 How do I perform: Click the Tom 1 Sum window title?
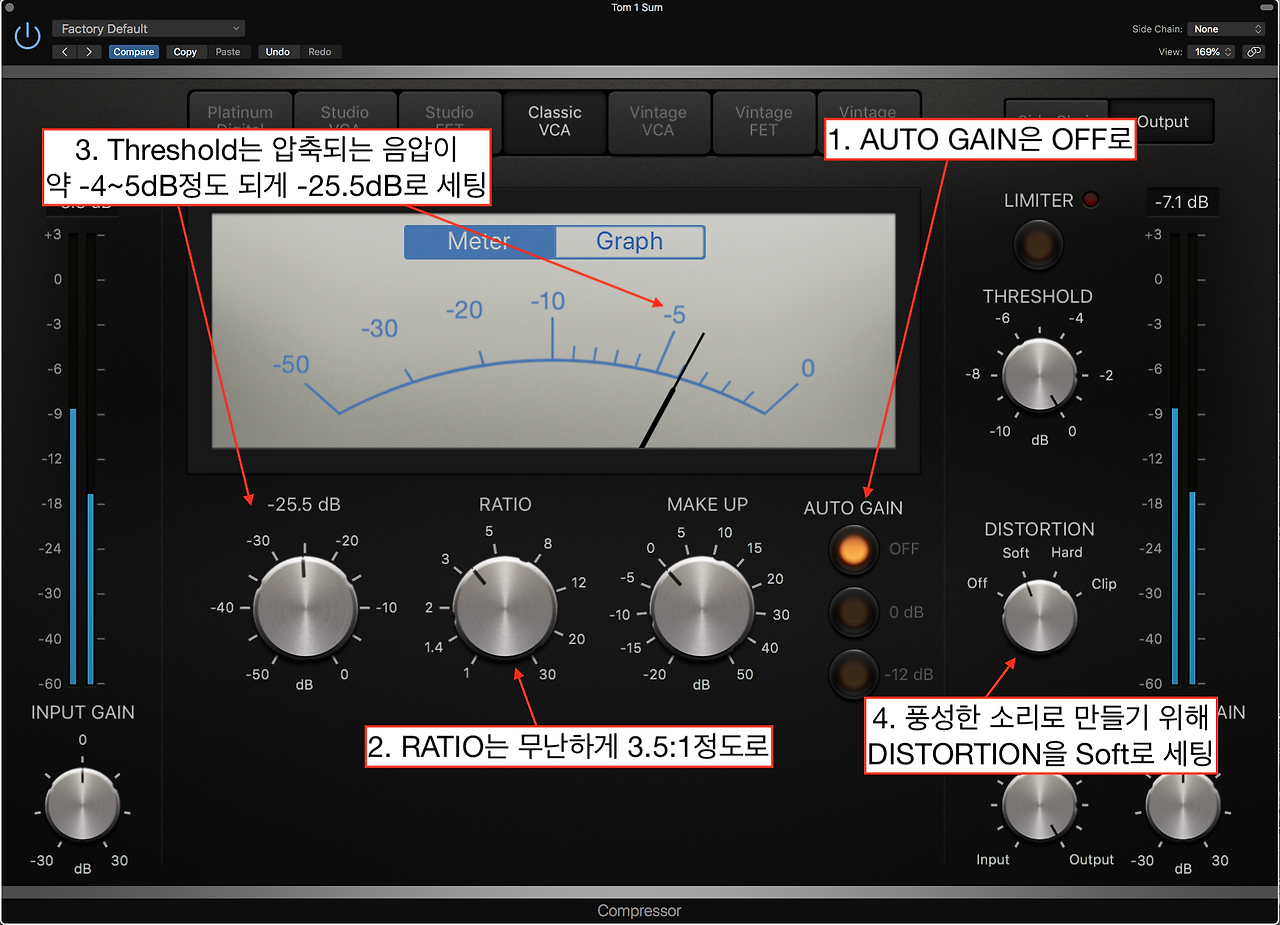[637, 8]
